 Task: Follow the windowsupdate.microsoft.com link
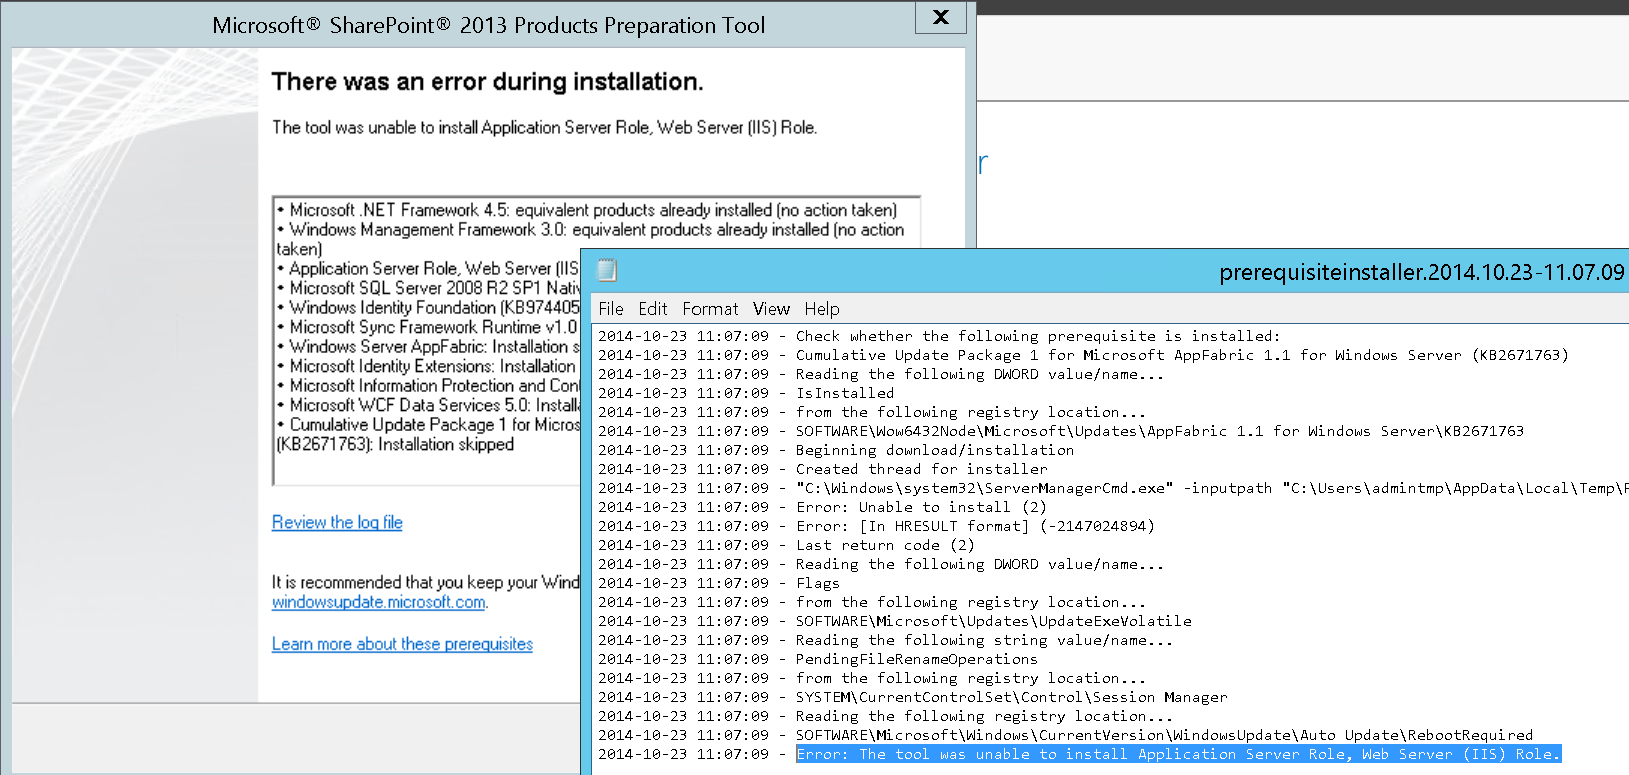tap(379, 602)
